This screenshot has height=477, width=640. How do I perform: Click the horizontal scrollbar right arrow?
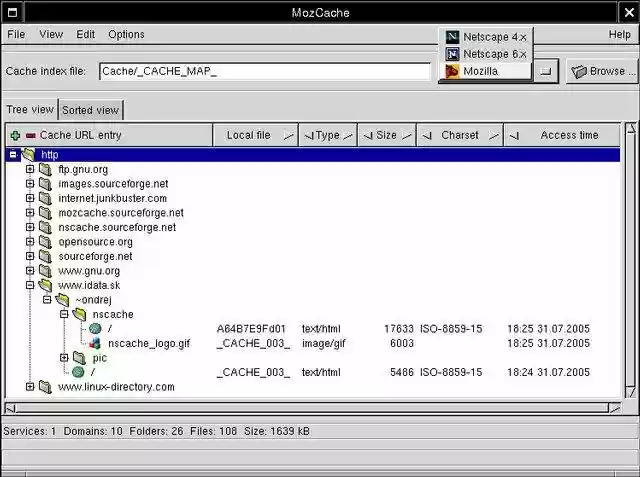click(x=615, y=408)
